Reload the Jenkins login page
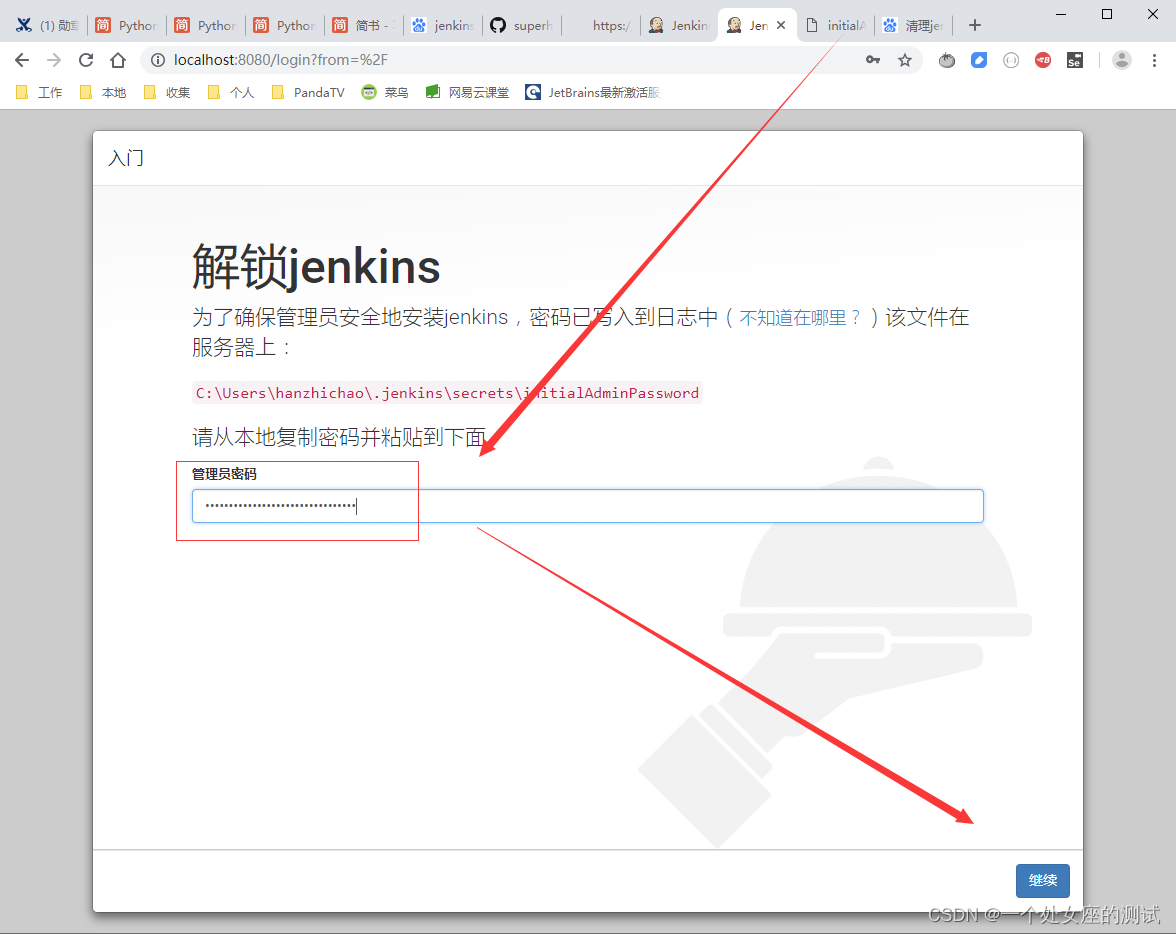Screen dimensions: 1176x934 click(86, 60)
